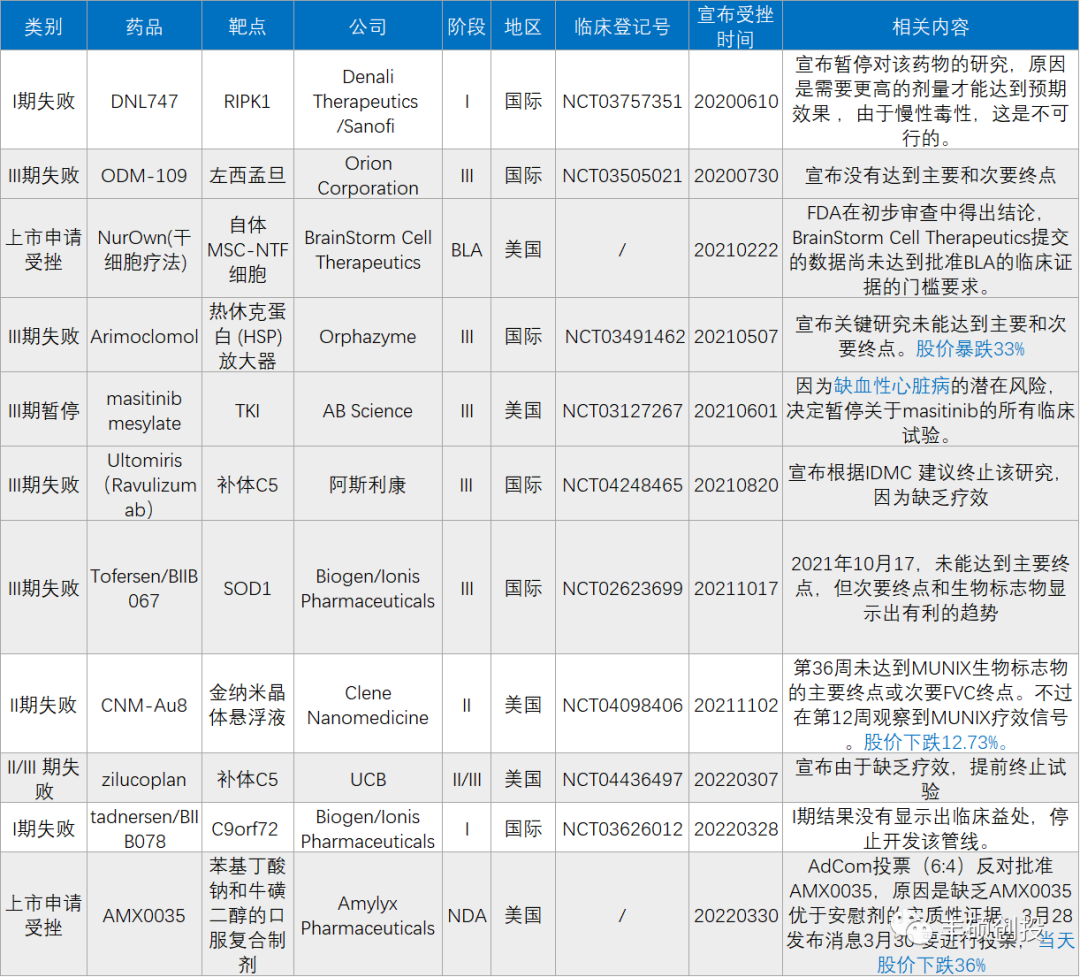Click registration number NCT03757351
Image resolution: width=1080 pixels, height=977 pixels.
[622, 101]
